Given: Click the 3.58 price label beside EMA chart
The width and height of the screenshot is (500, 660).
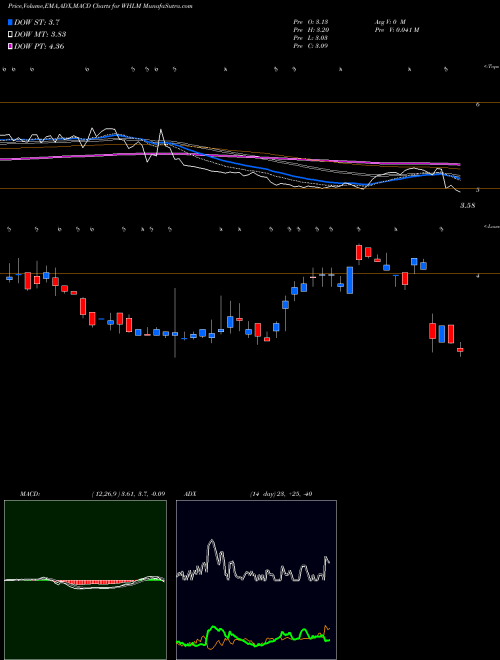Looking at the screenshot, I should (x=467, y=206).
